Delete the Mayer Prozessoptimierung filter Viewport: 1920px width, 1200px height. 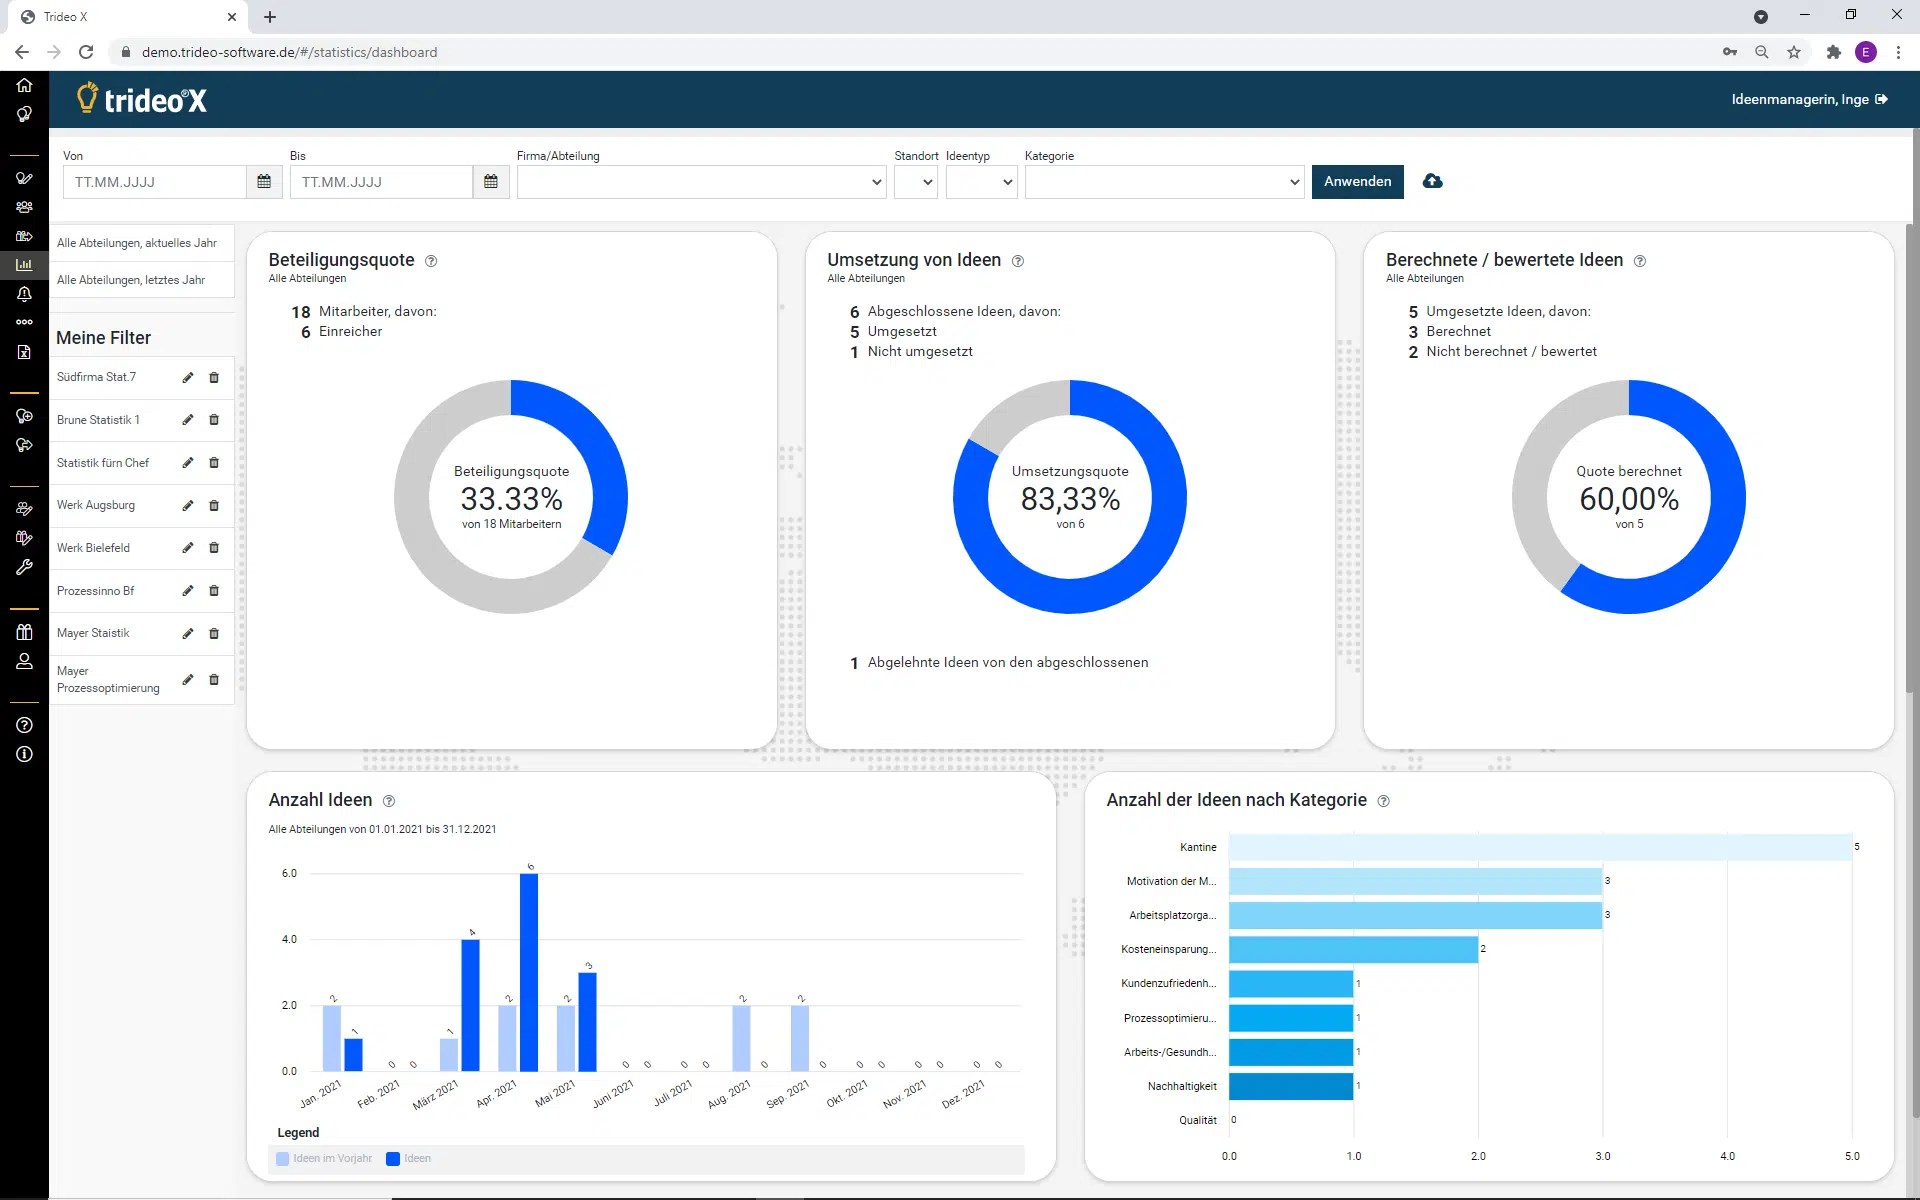pos(214,680)
